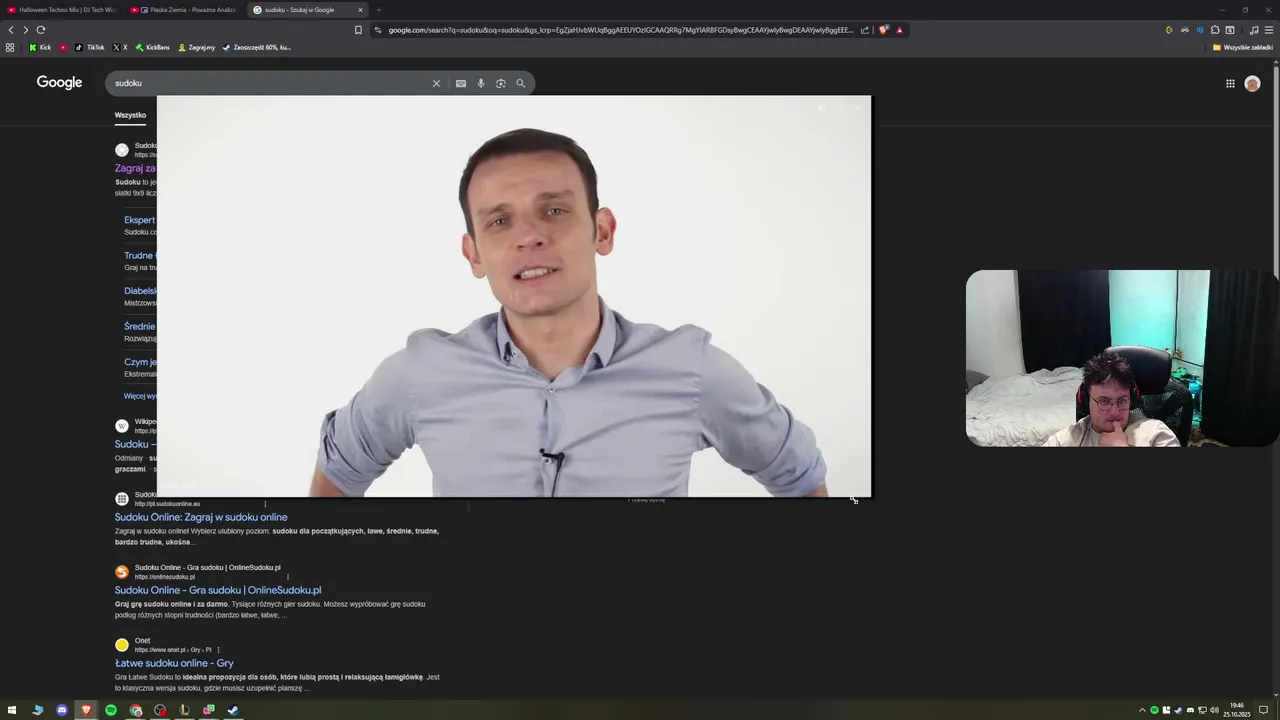
Task: Open the extensions puzzle icon
Action: 1215,30
